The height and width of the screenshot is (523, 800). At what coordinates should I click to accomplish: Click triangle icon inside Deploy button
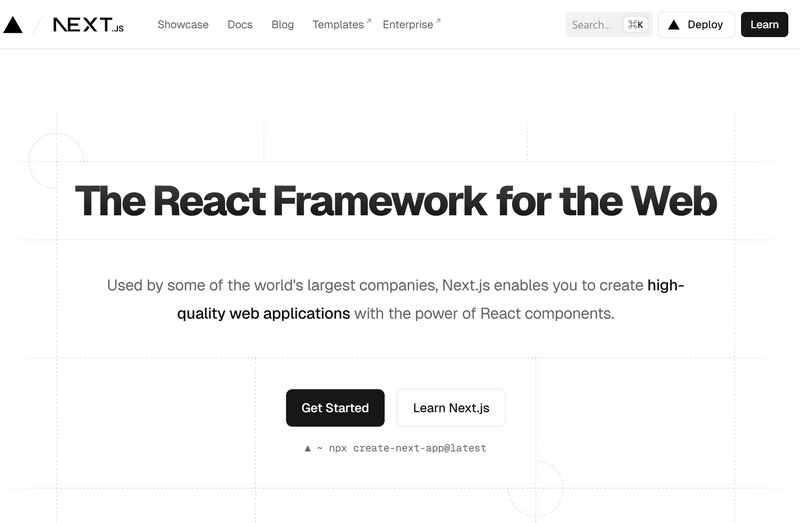coord(674,25)
